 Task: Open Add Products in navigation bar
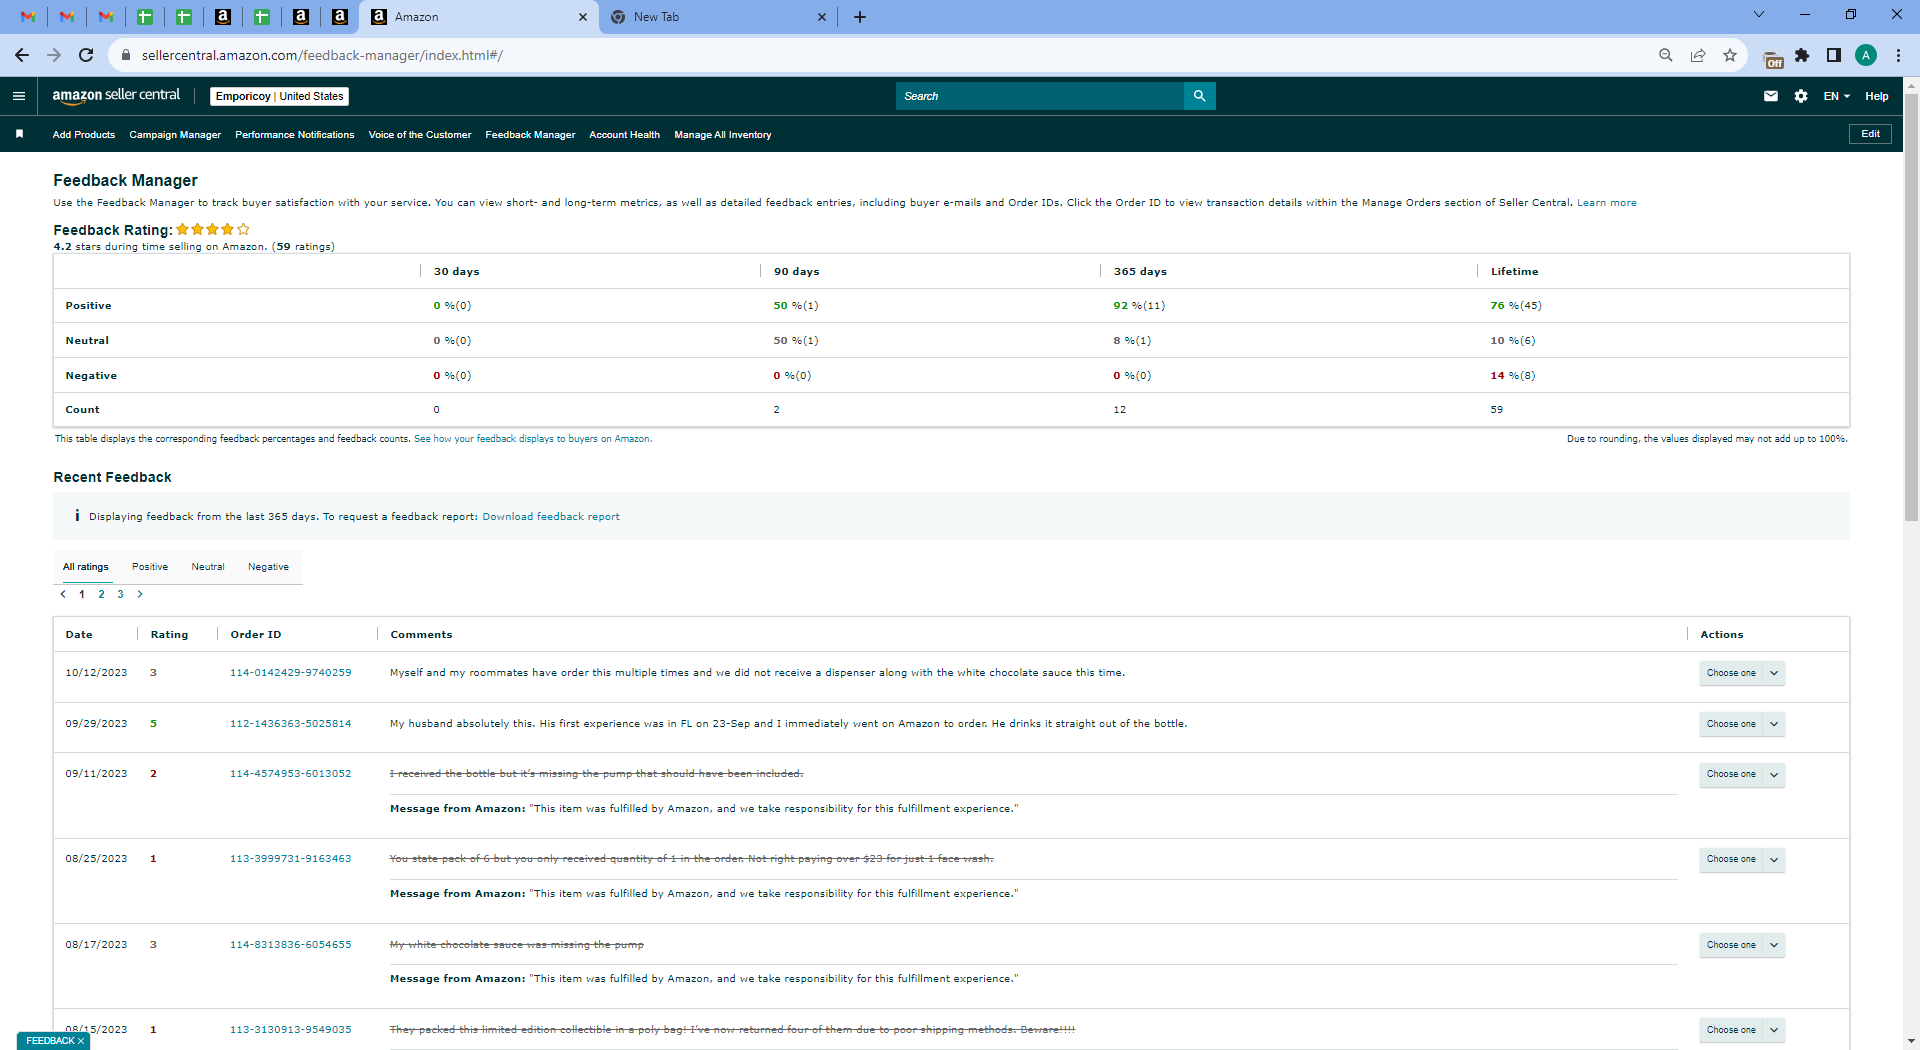coord(84,135)
